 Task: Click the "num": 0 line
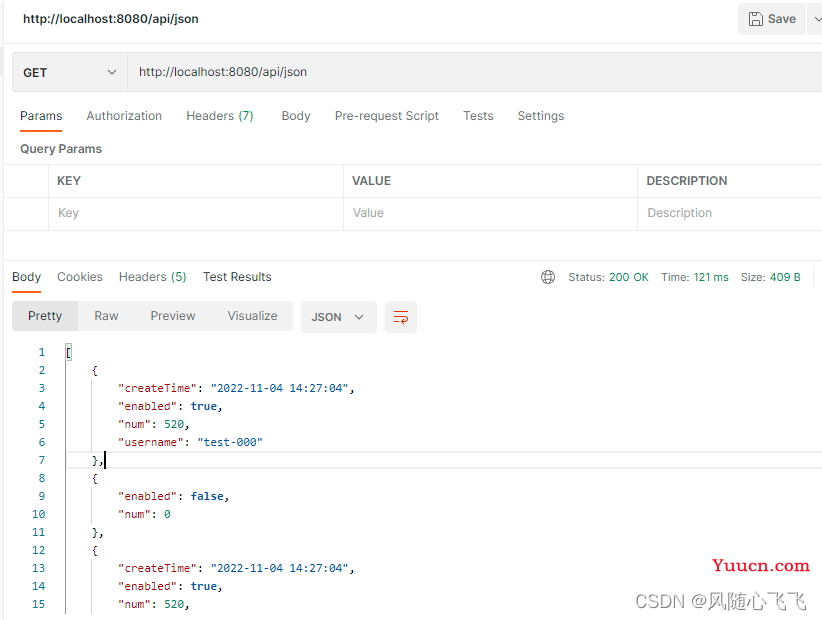[x=144, y=514]
